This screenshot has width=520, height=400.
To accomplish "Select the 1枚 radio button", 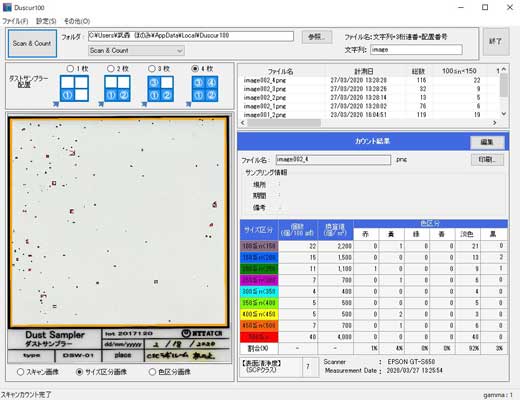I will point(70,69).
